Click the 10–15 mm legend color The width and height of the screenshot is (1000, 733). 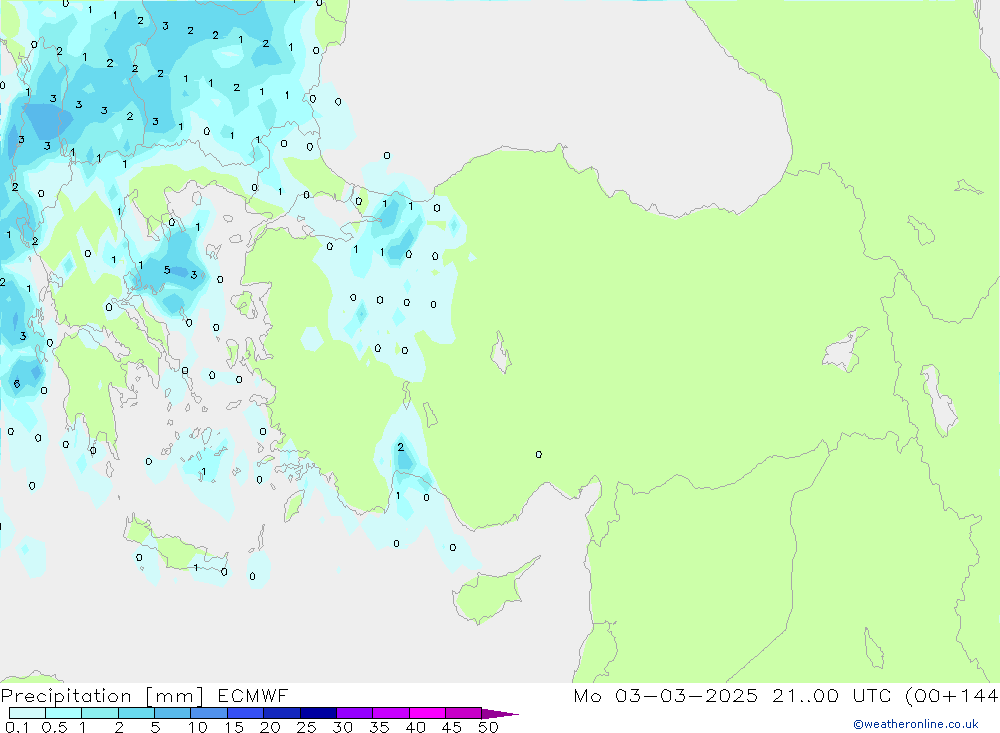209,713
